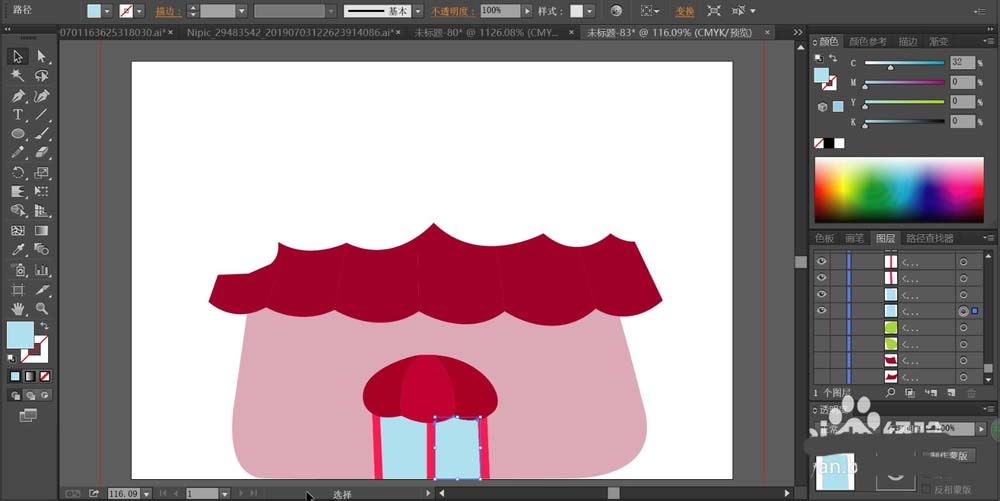Select the Pen tool

[18, 96]
